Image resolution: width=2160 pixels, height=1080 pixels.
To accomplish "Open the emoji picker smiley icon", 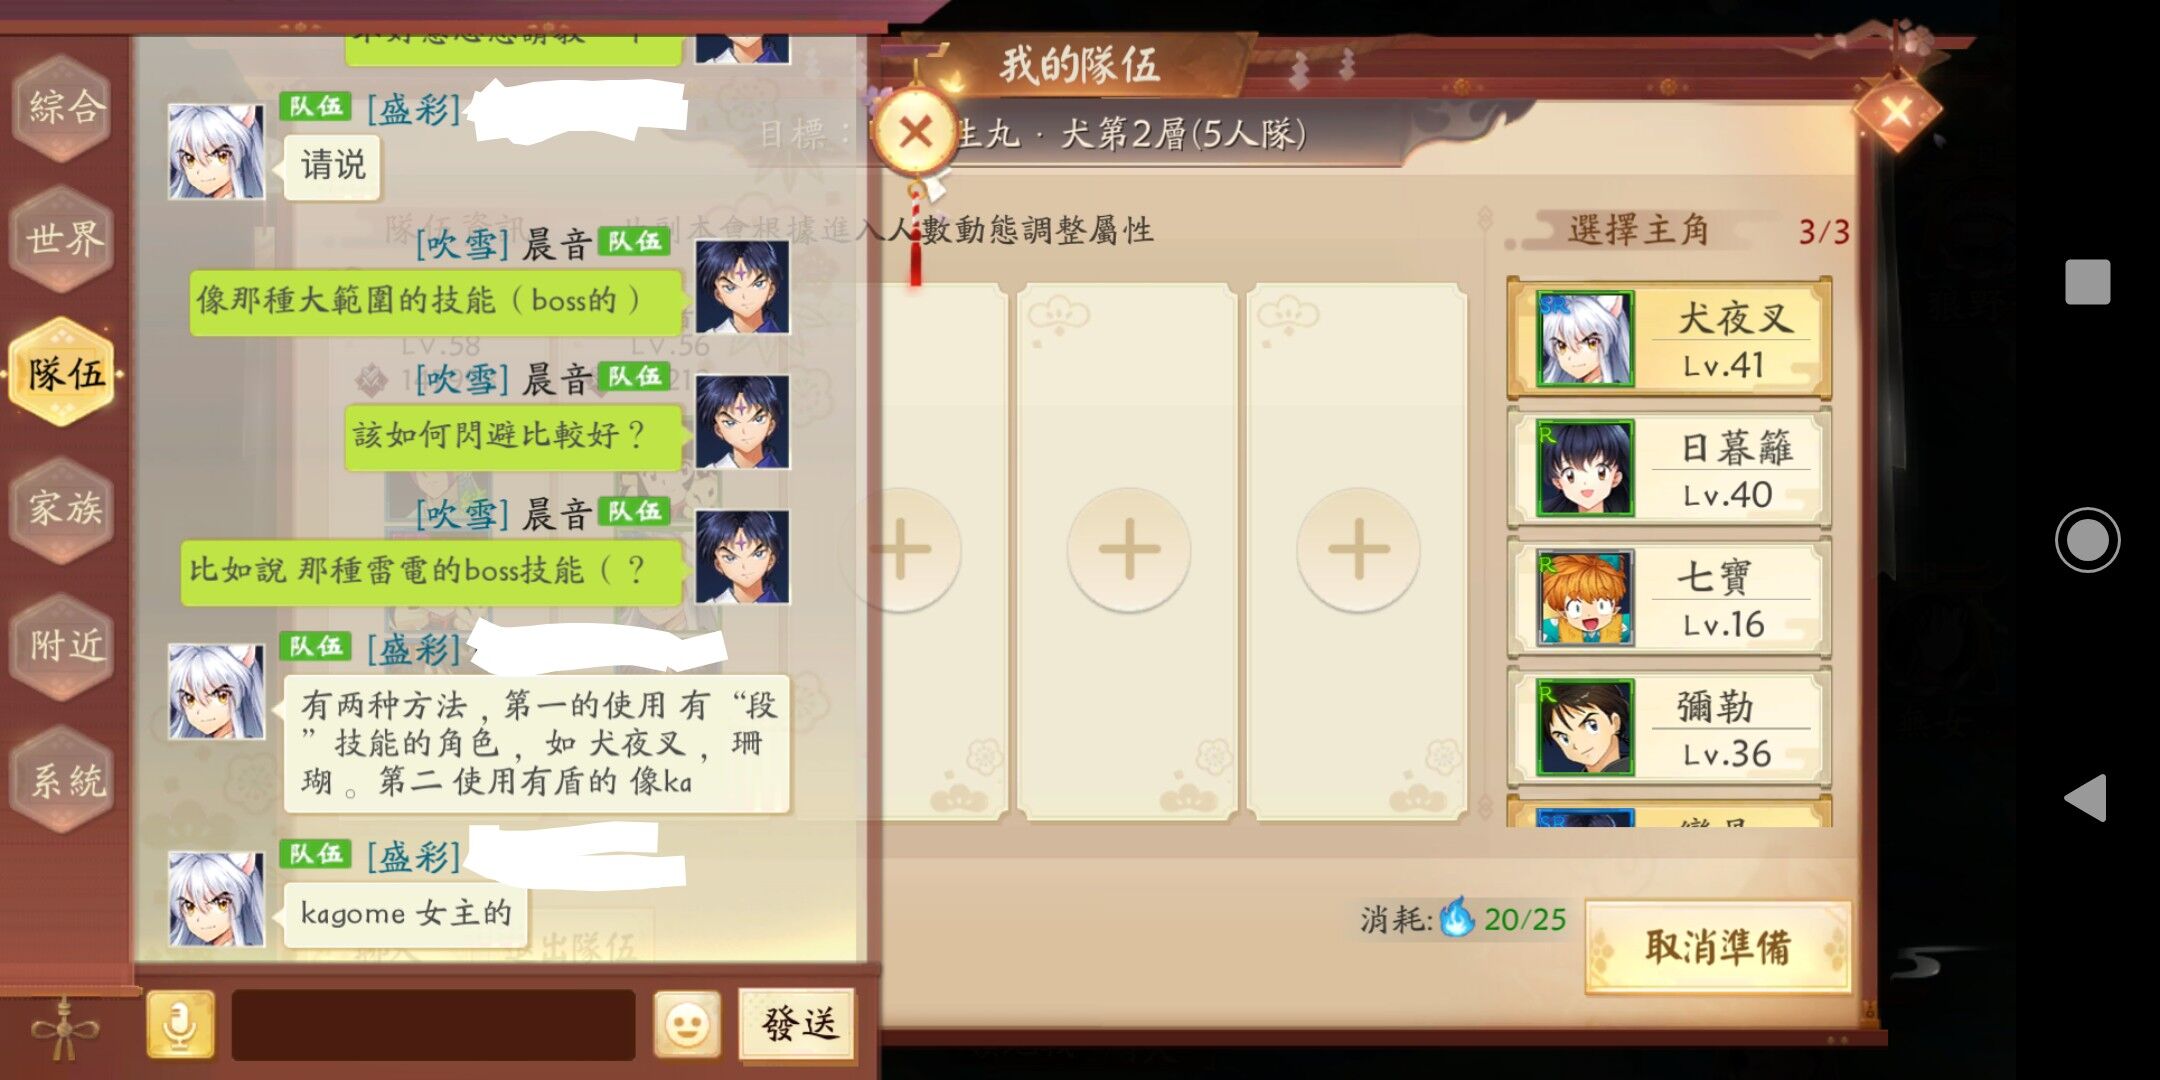I will (687, 1024).
